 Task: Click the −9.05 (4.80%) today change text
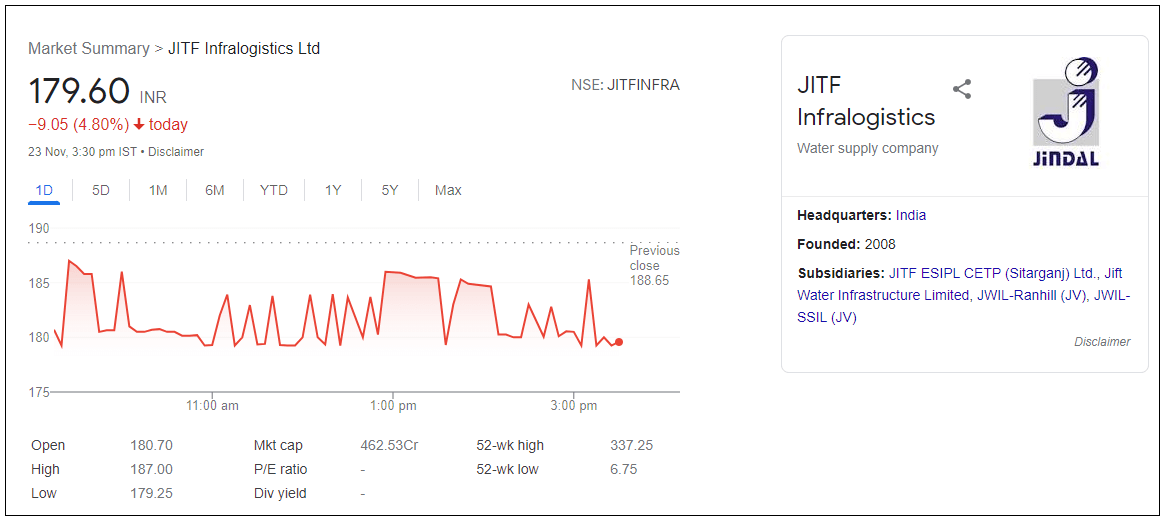pos(108,125)
